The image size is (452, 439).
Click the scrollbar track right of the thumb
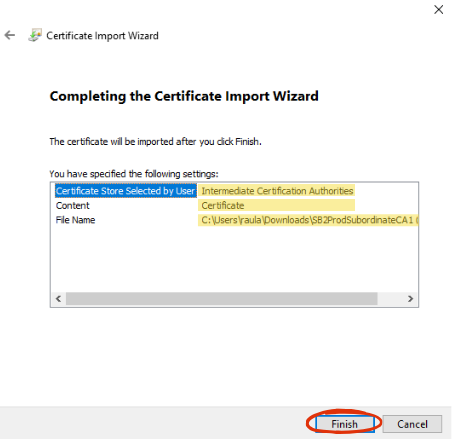point(390,299)
